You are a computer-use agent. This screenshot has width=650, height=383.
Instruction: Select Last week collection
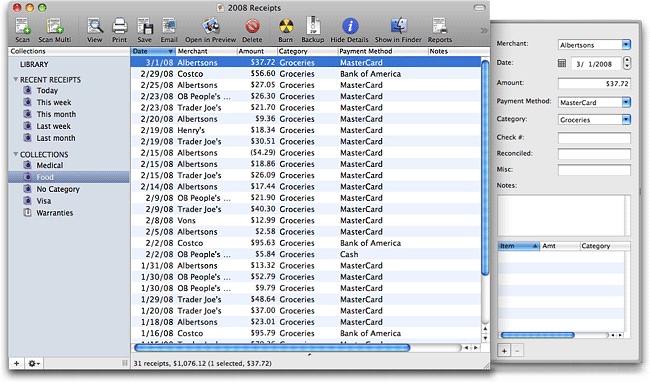pyautogui.click(x=53, y=126)
